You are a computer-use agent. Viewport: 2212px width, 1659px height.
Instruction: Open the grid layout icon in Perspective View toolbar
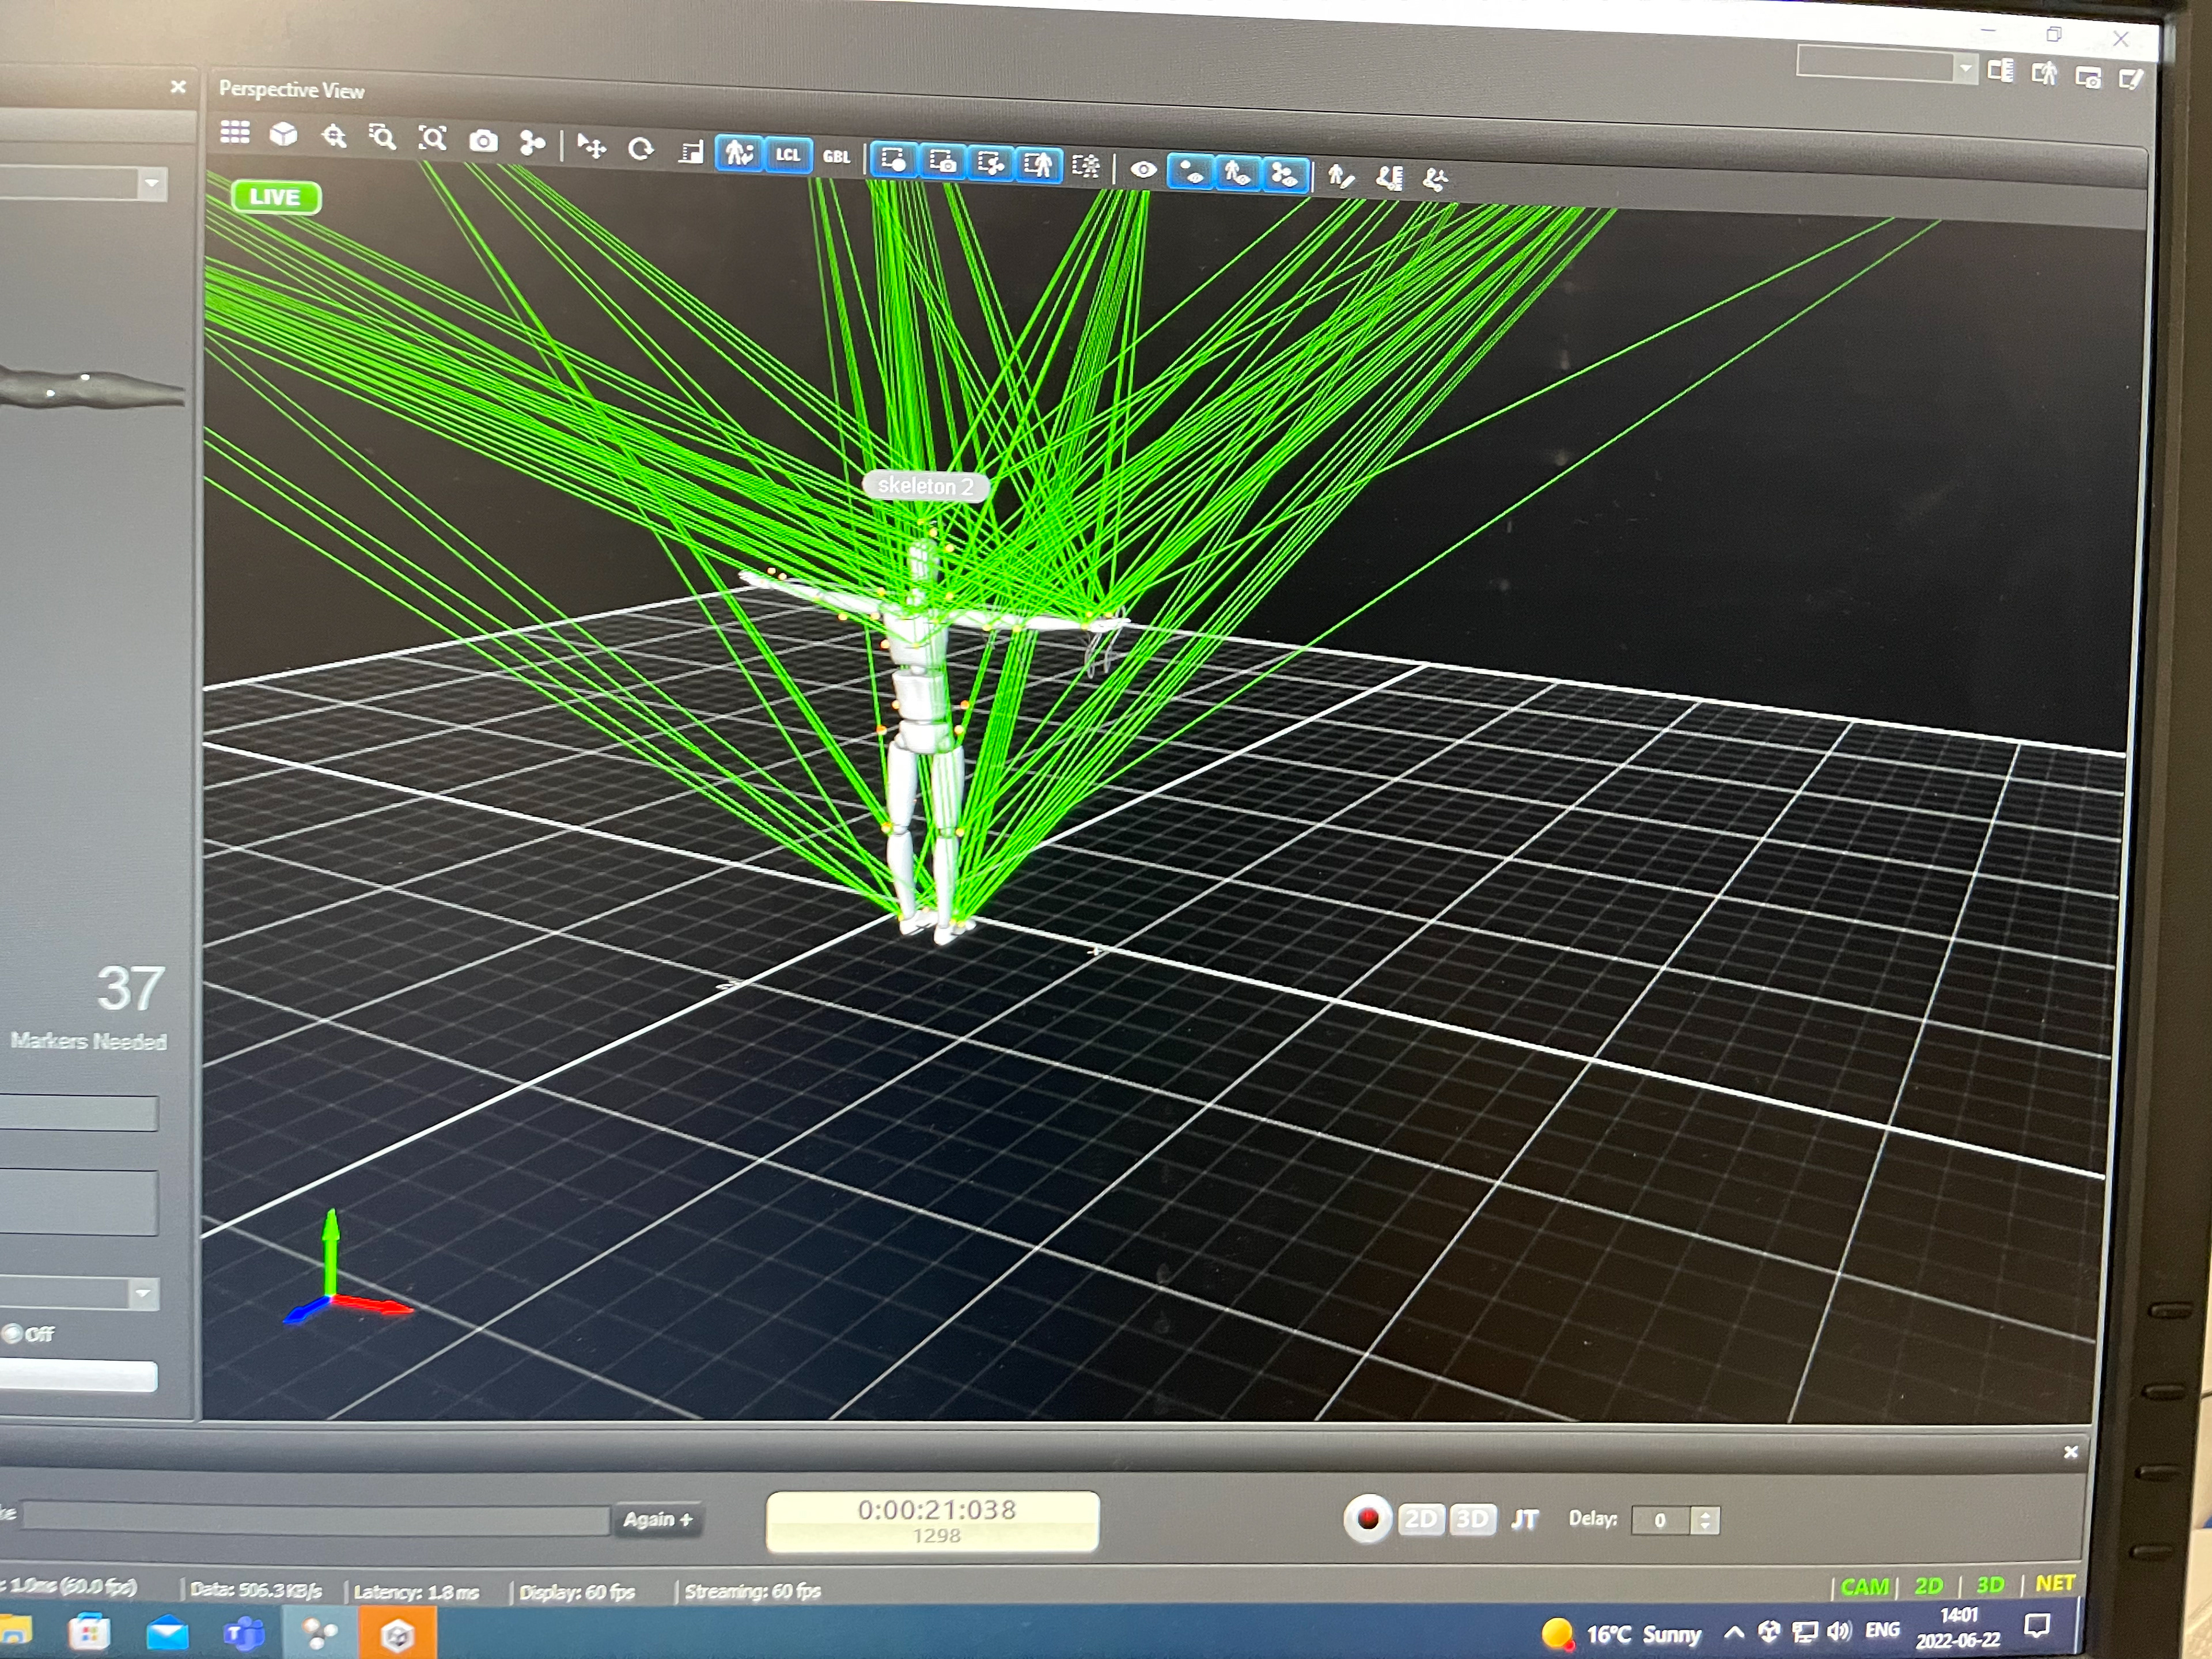point(235,132)
